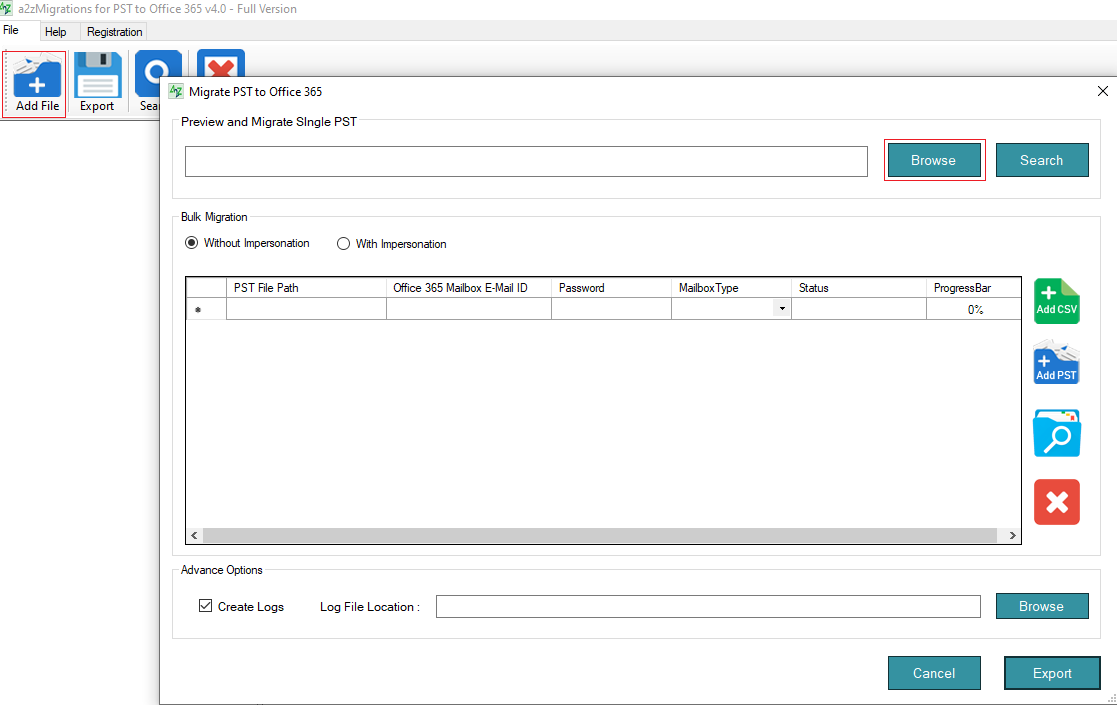Click the Export floppy disk toolbar icon
The height and width of the screenshot is (705, 1117).
97,83
